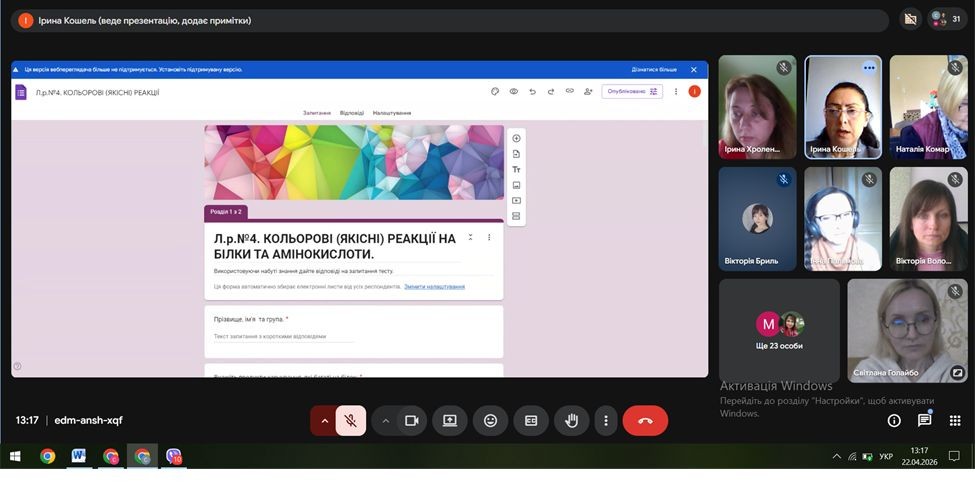Open the form help question-mark icon
The height and width of the screenshot is (493, 975).
[17, 366]
